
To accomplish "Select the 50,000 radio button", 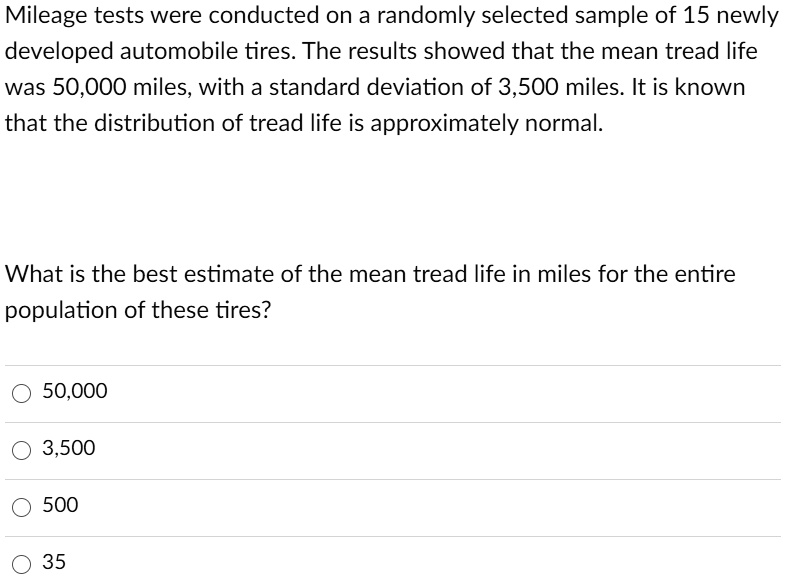I will 22,392.
